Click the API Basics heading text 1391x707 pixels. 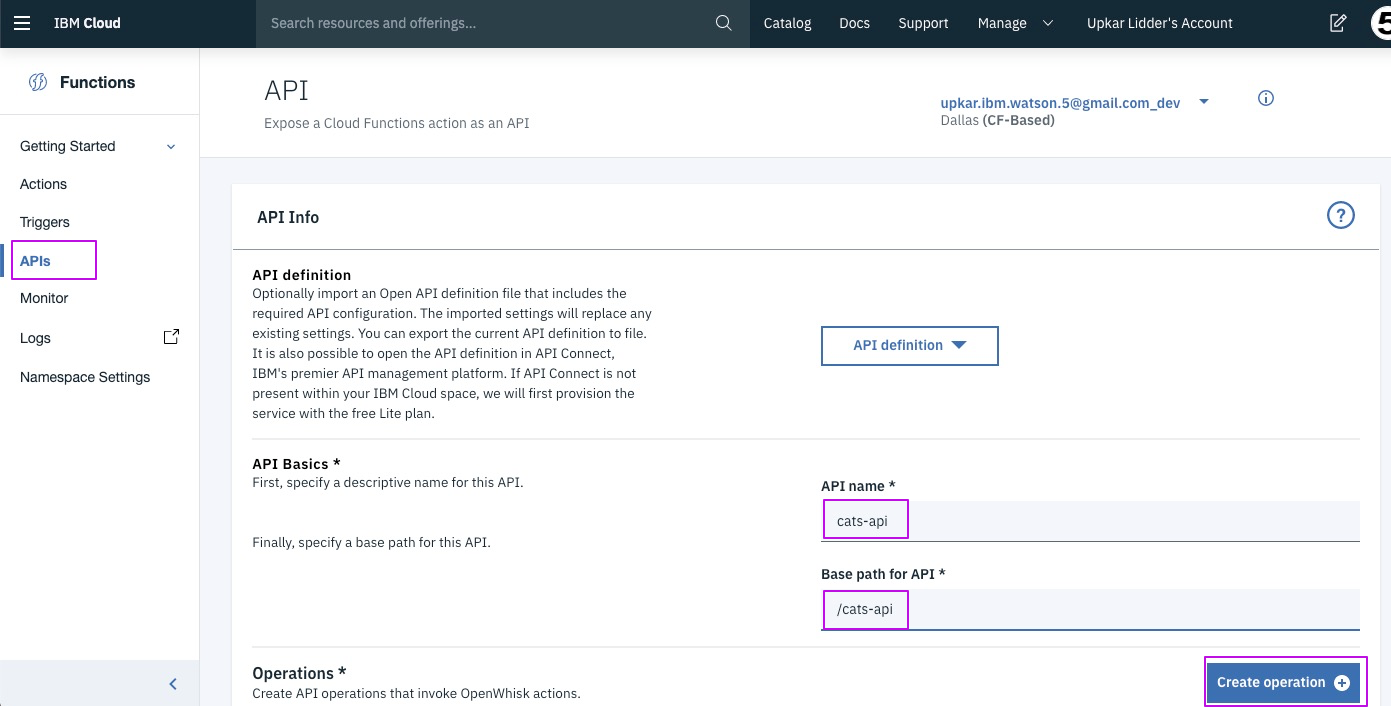tap(296, 464)
